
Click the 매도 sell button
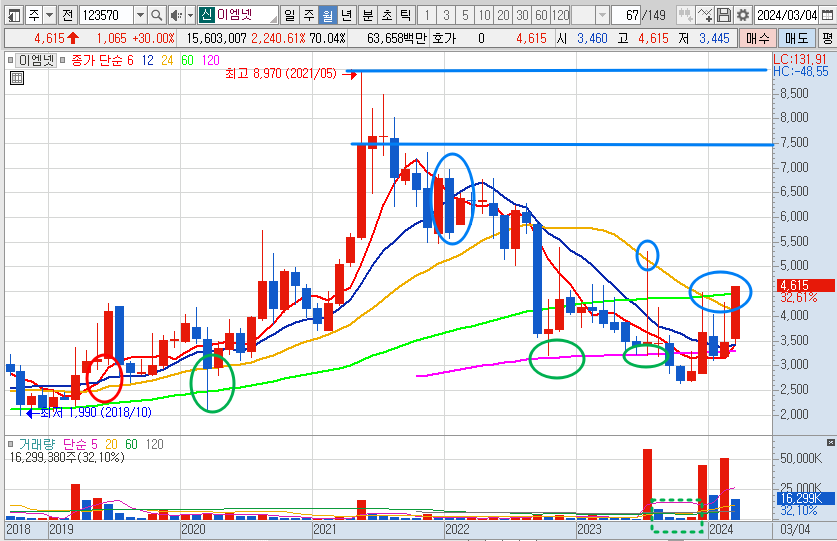point(796,38)
